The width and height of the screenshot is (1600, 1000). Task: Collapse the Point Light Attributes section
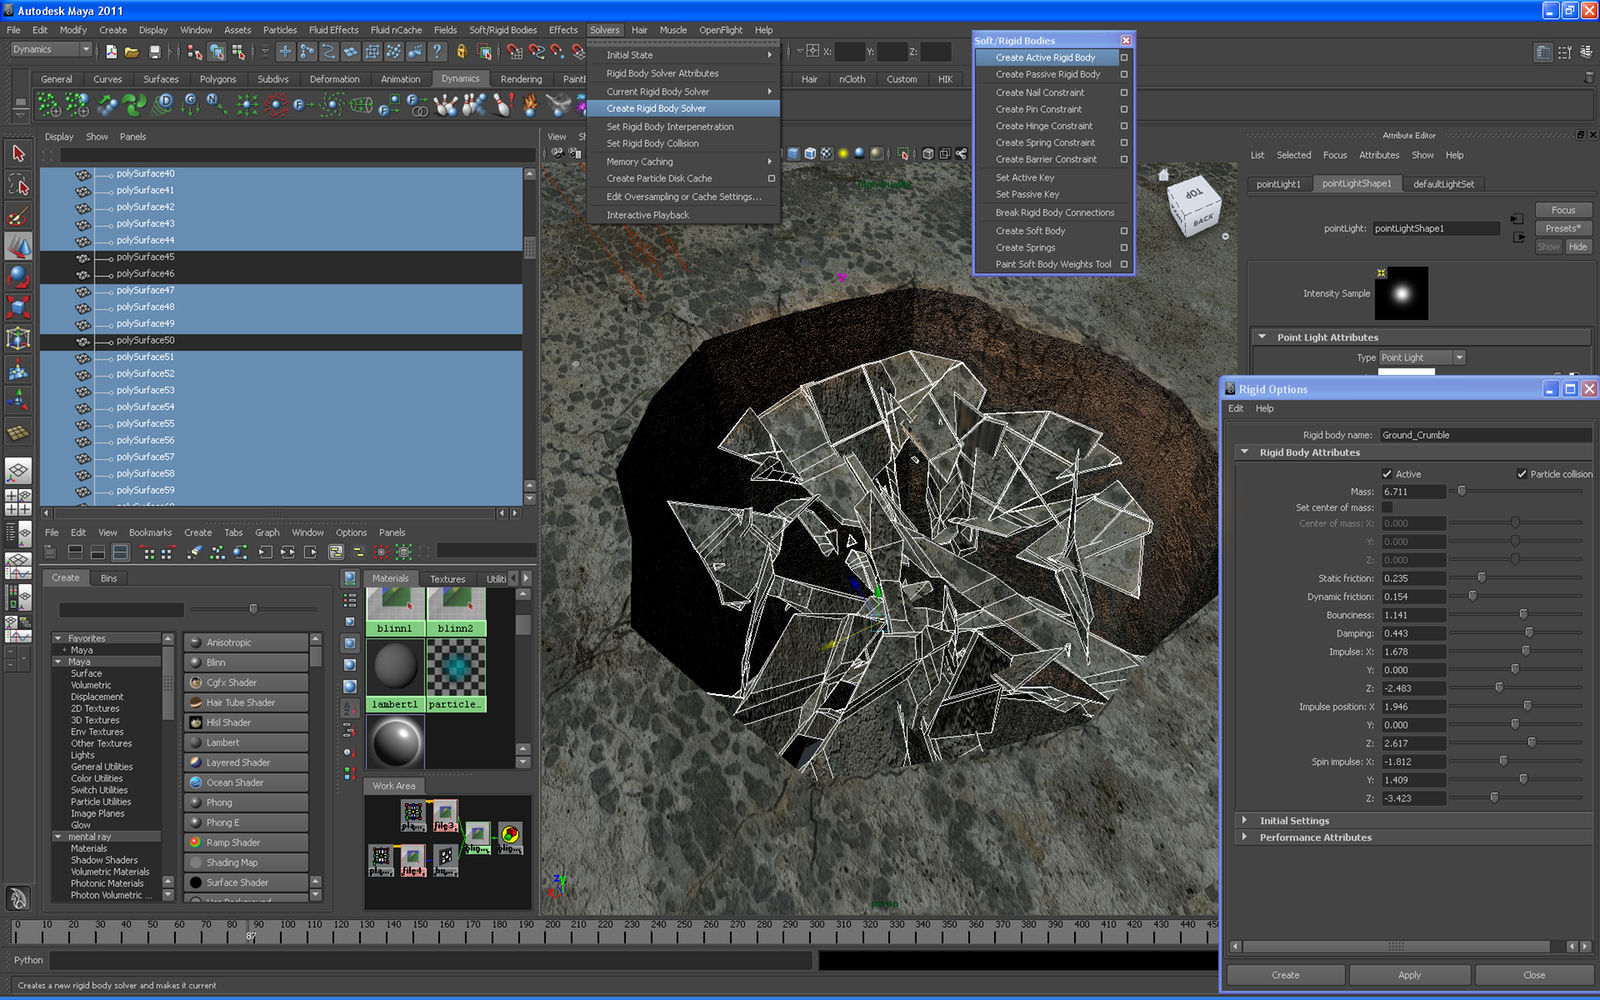coord(1262,337)
